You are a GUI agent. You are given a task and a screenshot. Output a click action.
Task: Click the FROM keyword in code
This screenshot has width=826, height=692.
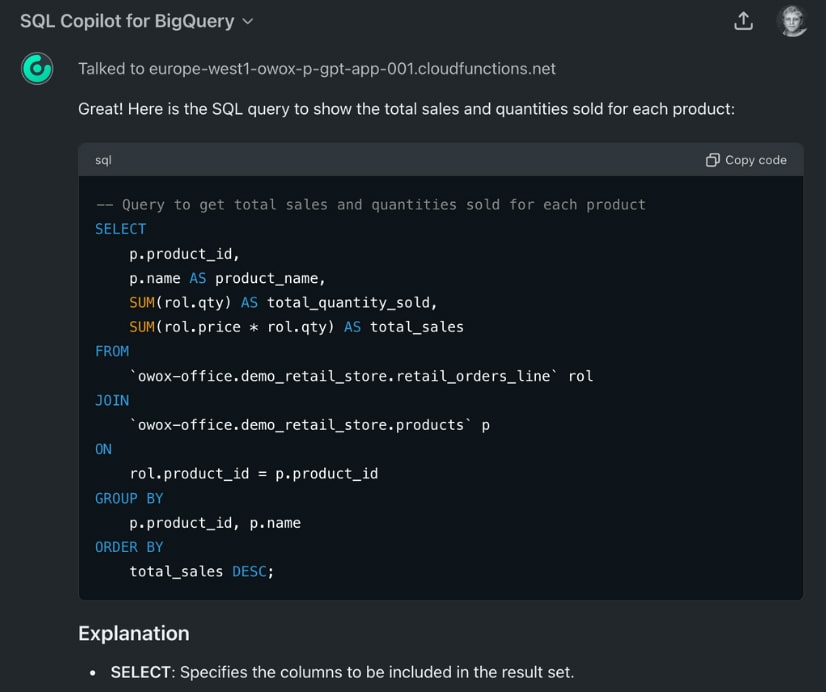112,351
